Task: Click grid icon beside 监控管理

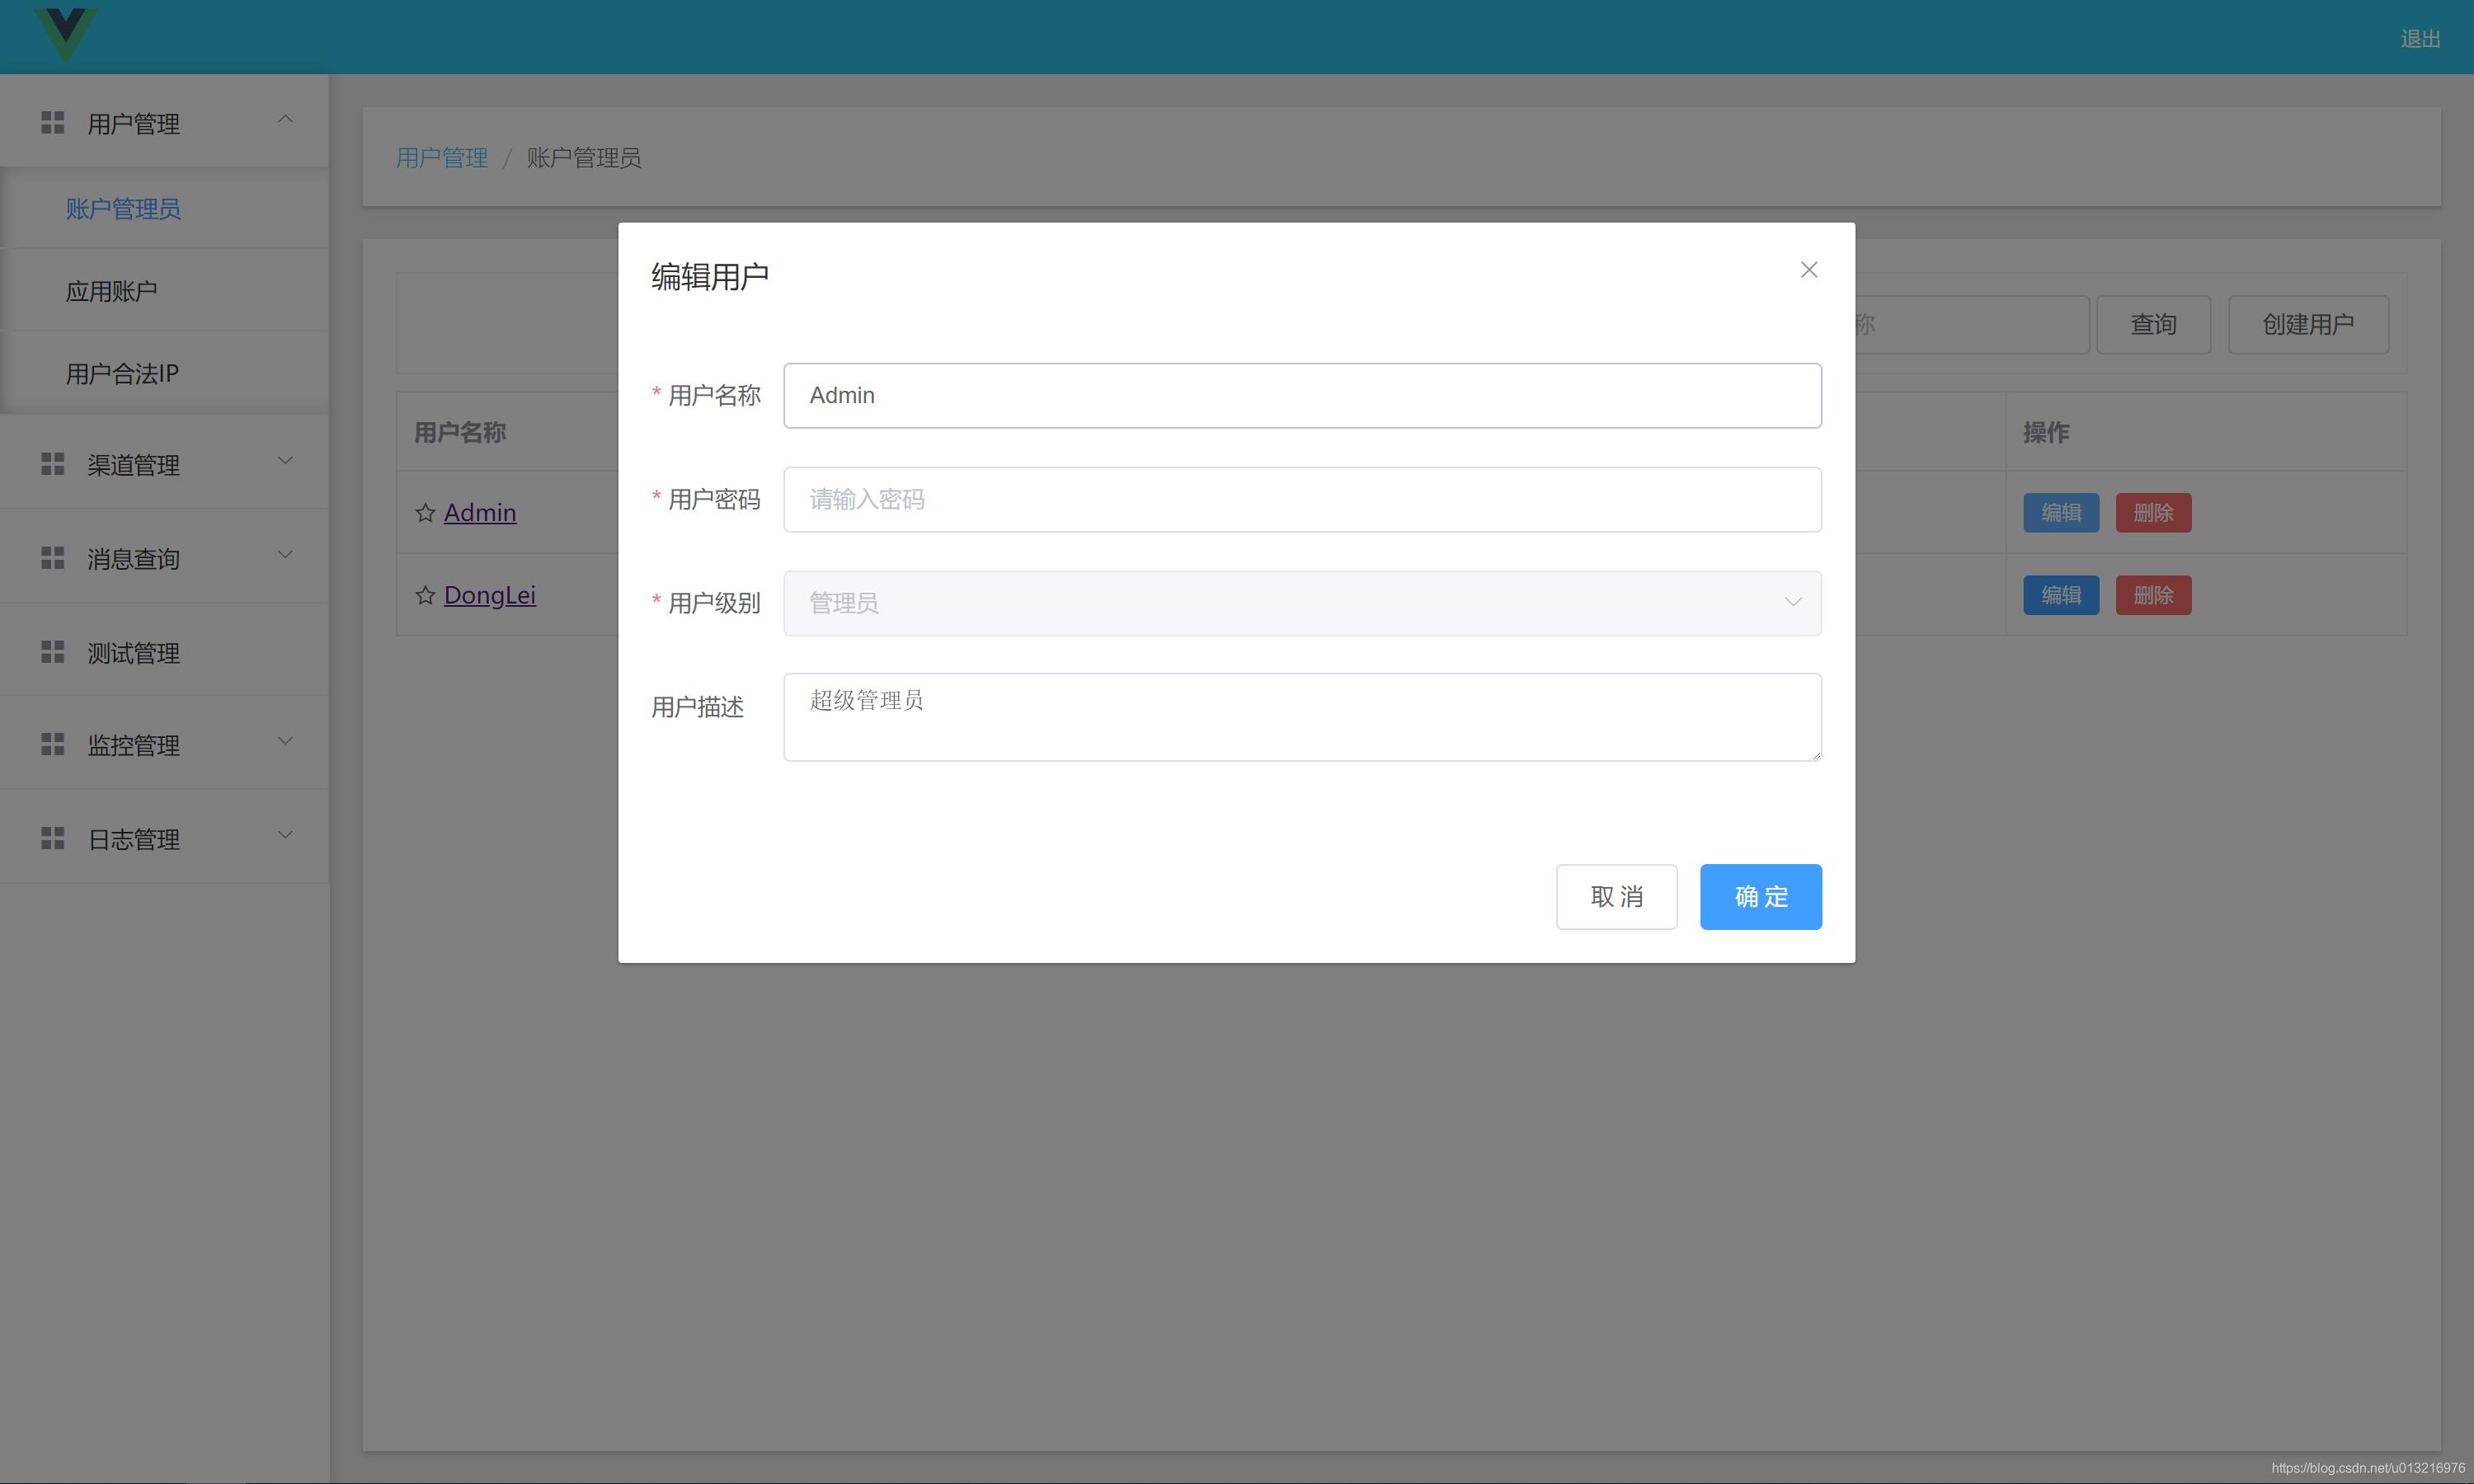Action: [52, 744]
